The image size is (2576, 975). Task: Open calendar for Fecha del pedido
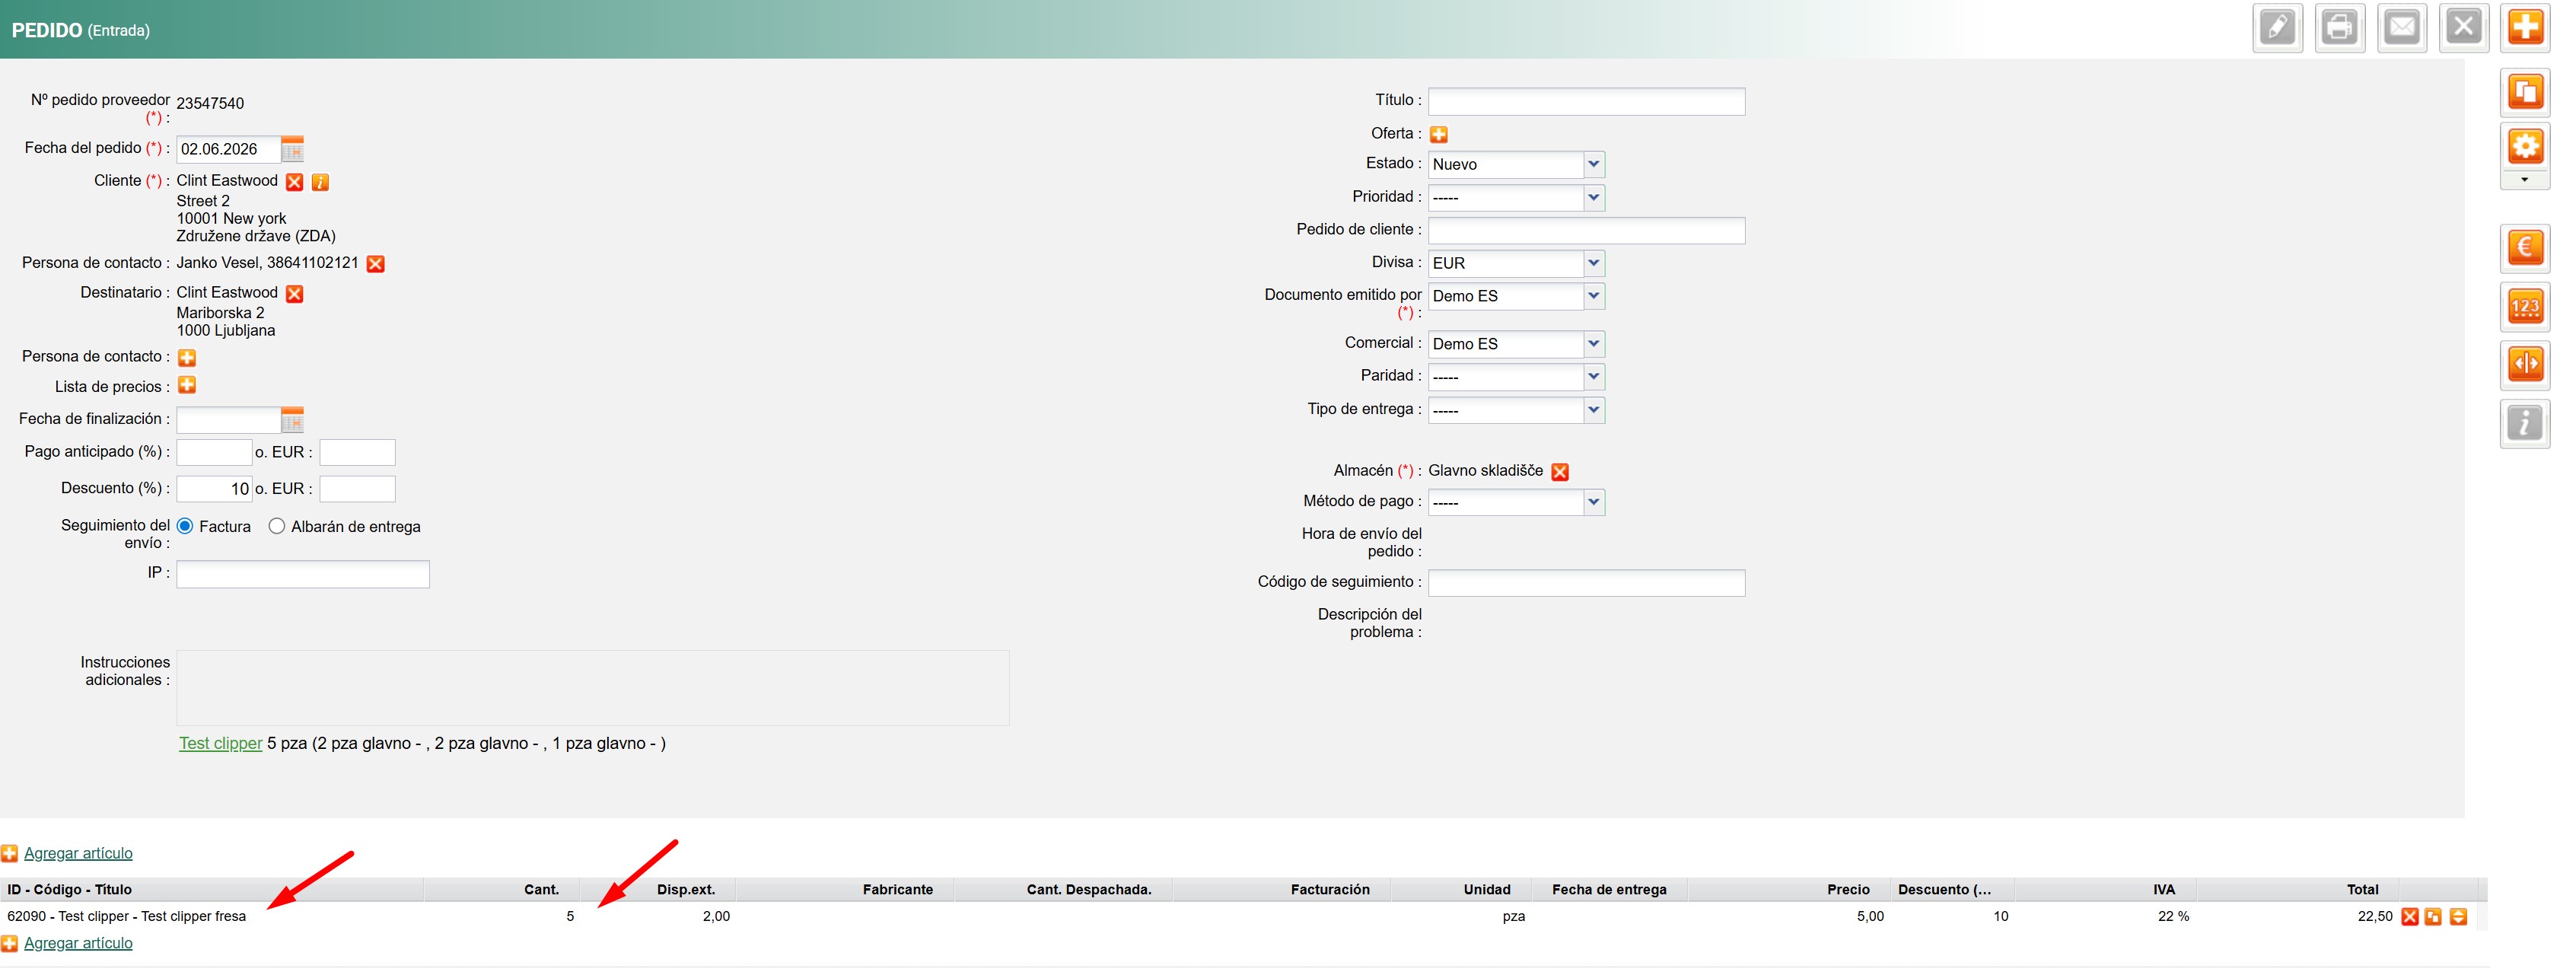[294, 151]
